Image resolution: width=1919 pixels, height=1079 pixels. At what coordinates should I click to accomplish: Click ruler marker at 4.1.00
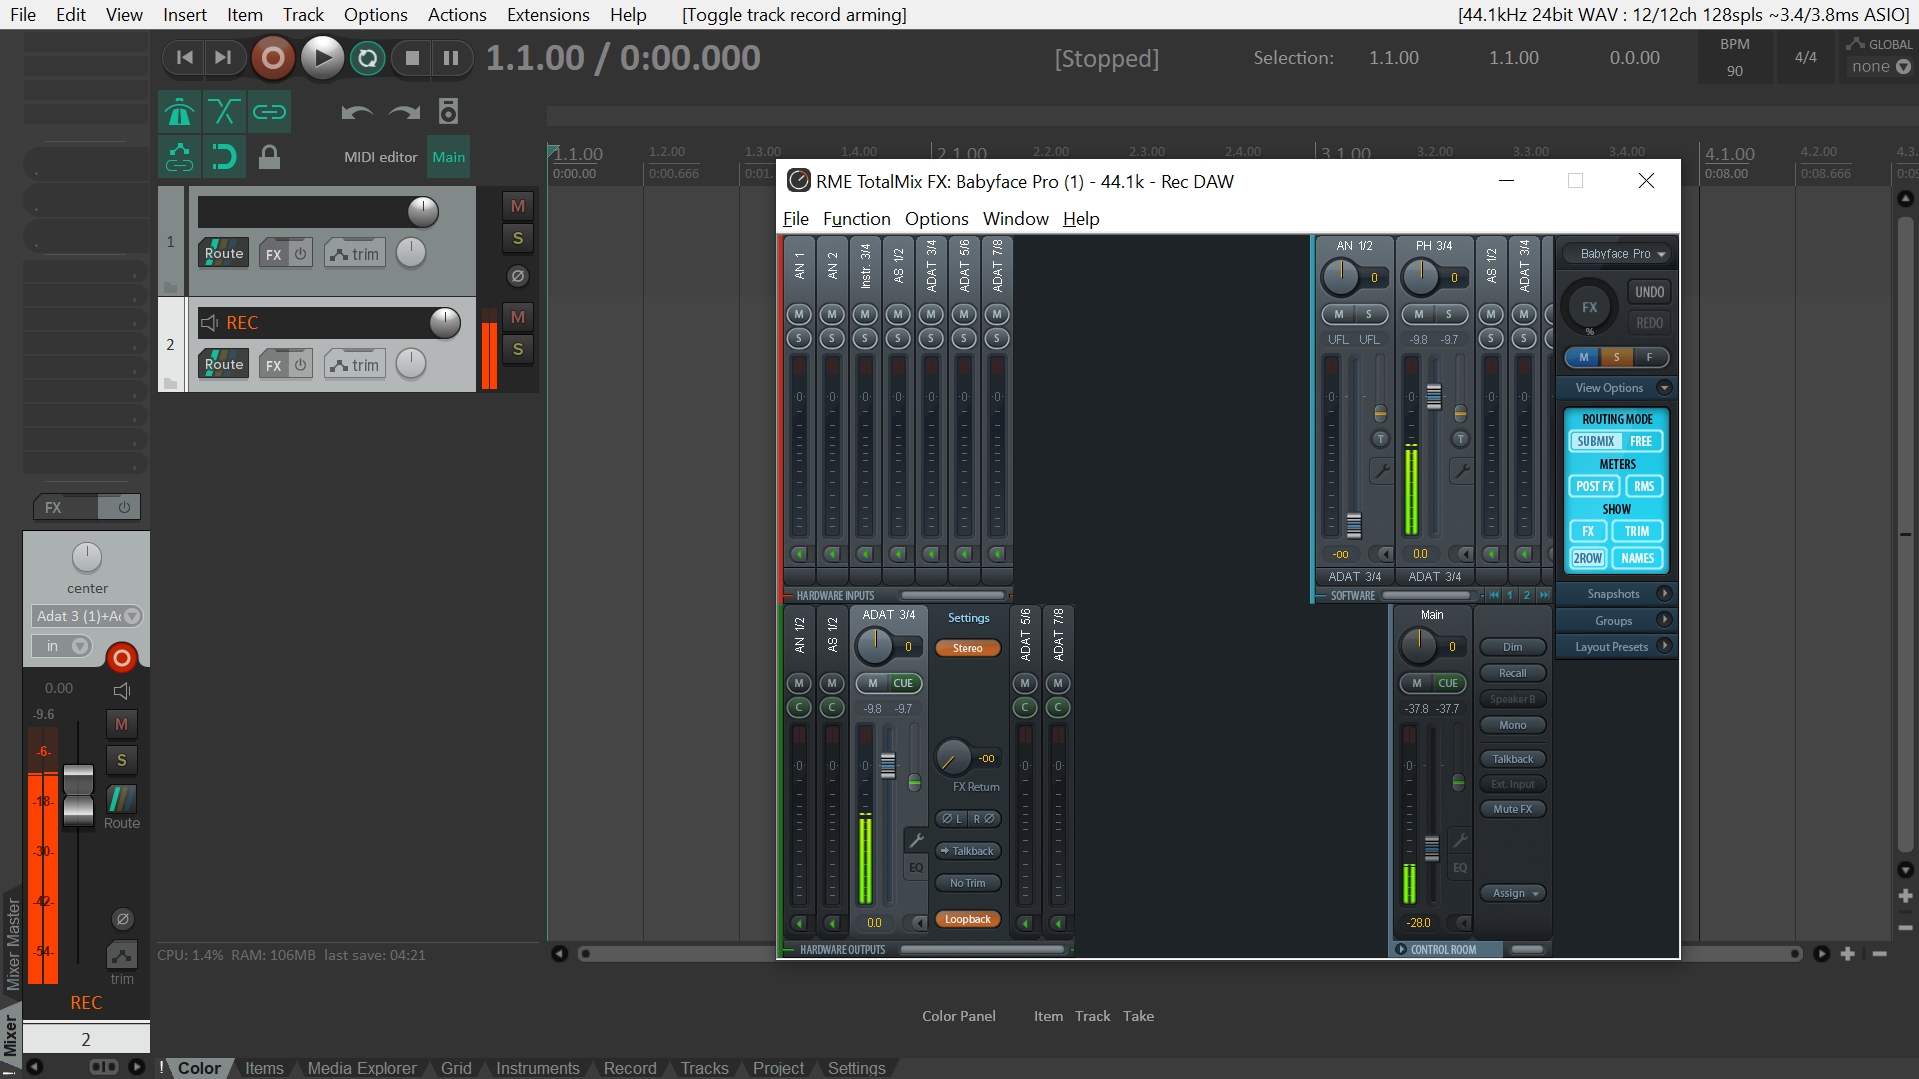(x=1730, y=154)
